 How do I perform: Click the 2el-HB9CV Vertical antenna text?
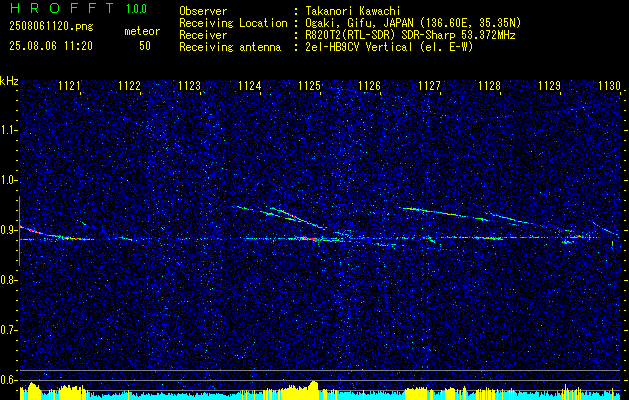[390, 47]
